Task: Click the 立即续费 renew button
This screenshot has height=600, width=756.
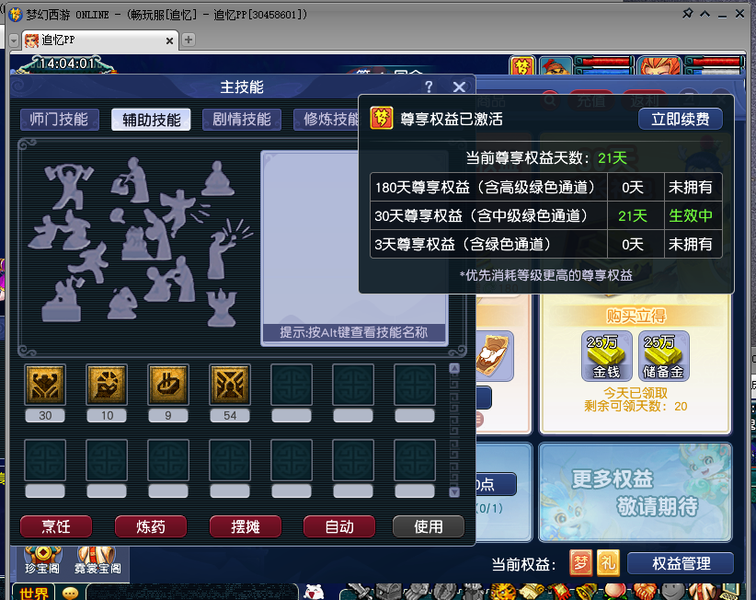Action: (x=680, y=119)
